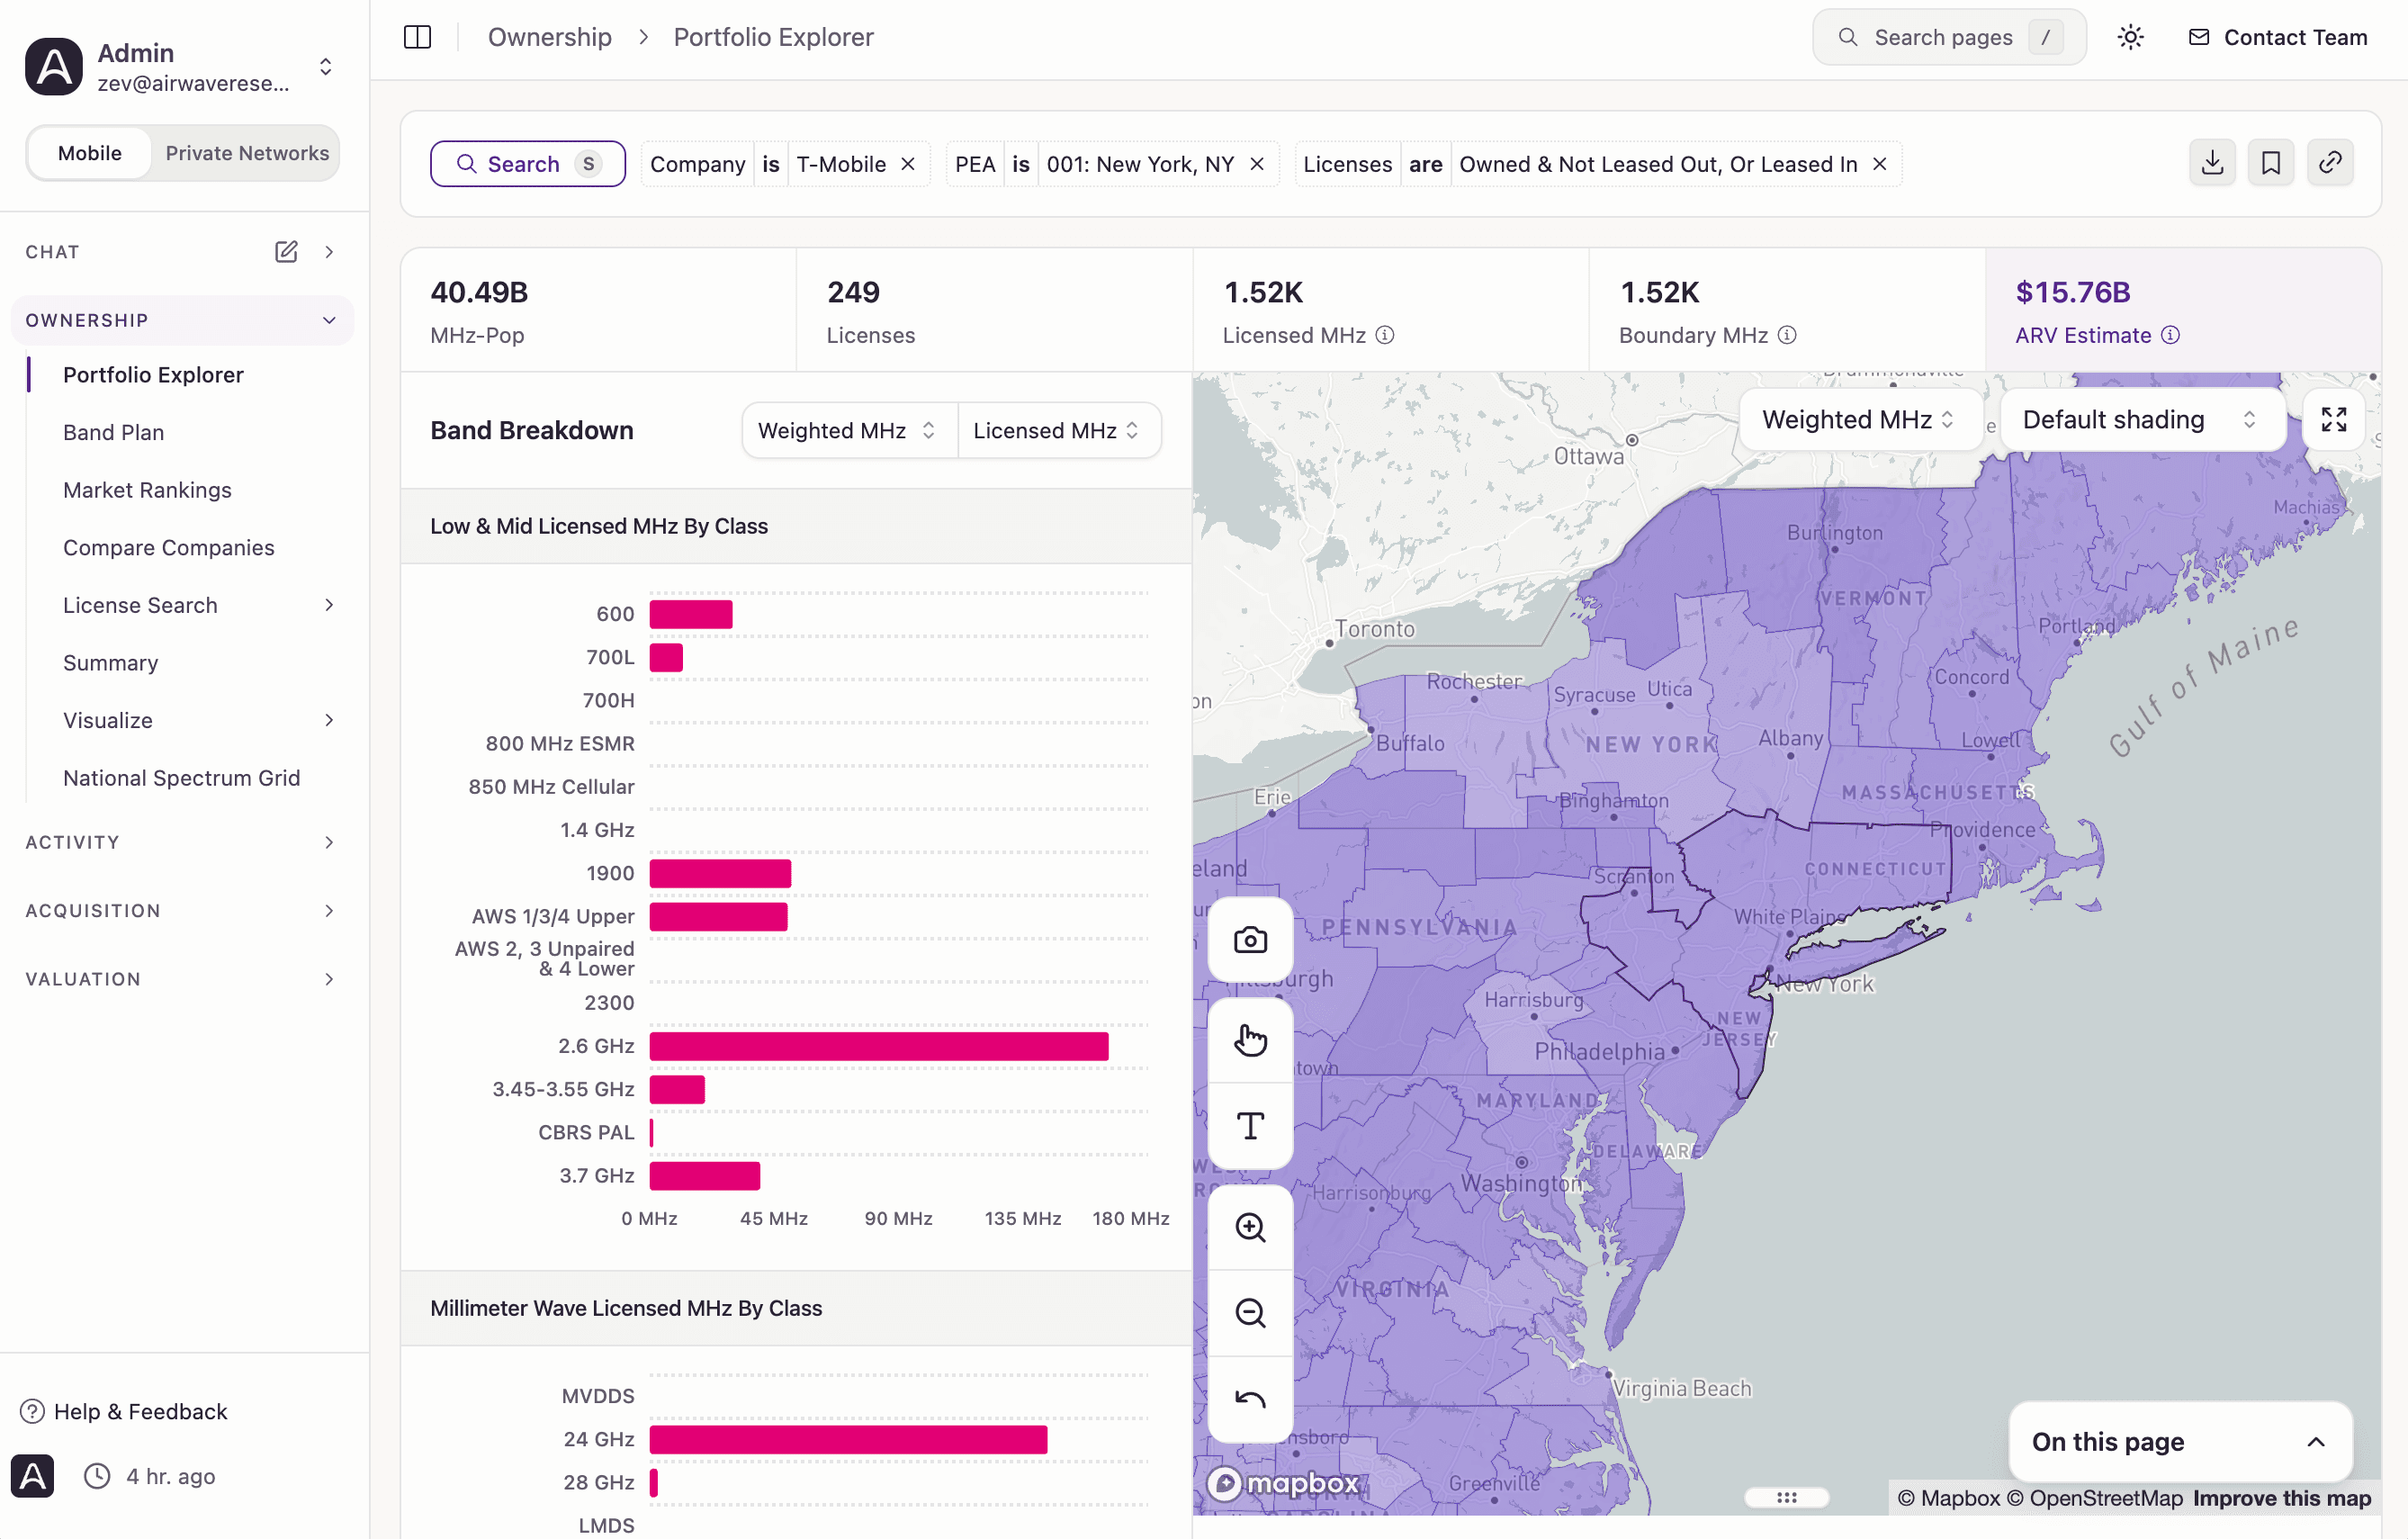2408x1539 pixels.
Task: Open the ARV Estimate info icon
Action: click(2170, 335)
